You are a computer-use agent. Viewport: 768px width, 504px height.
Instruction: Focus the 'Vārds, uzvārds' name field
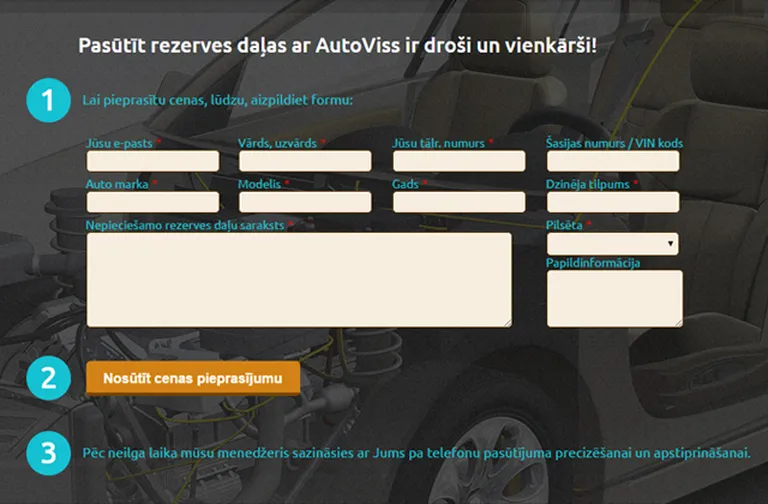(x=305, y=161)
